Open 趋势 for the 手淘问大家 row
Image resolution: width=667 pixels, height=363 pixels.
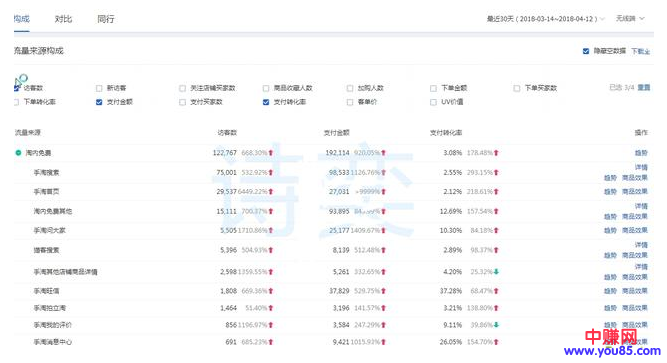610,230
